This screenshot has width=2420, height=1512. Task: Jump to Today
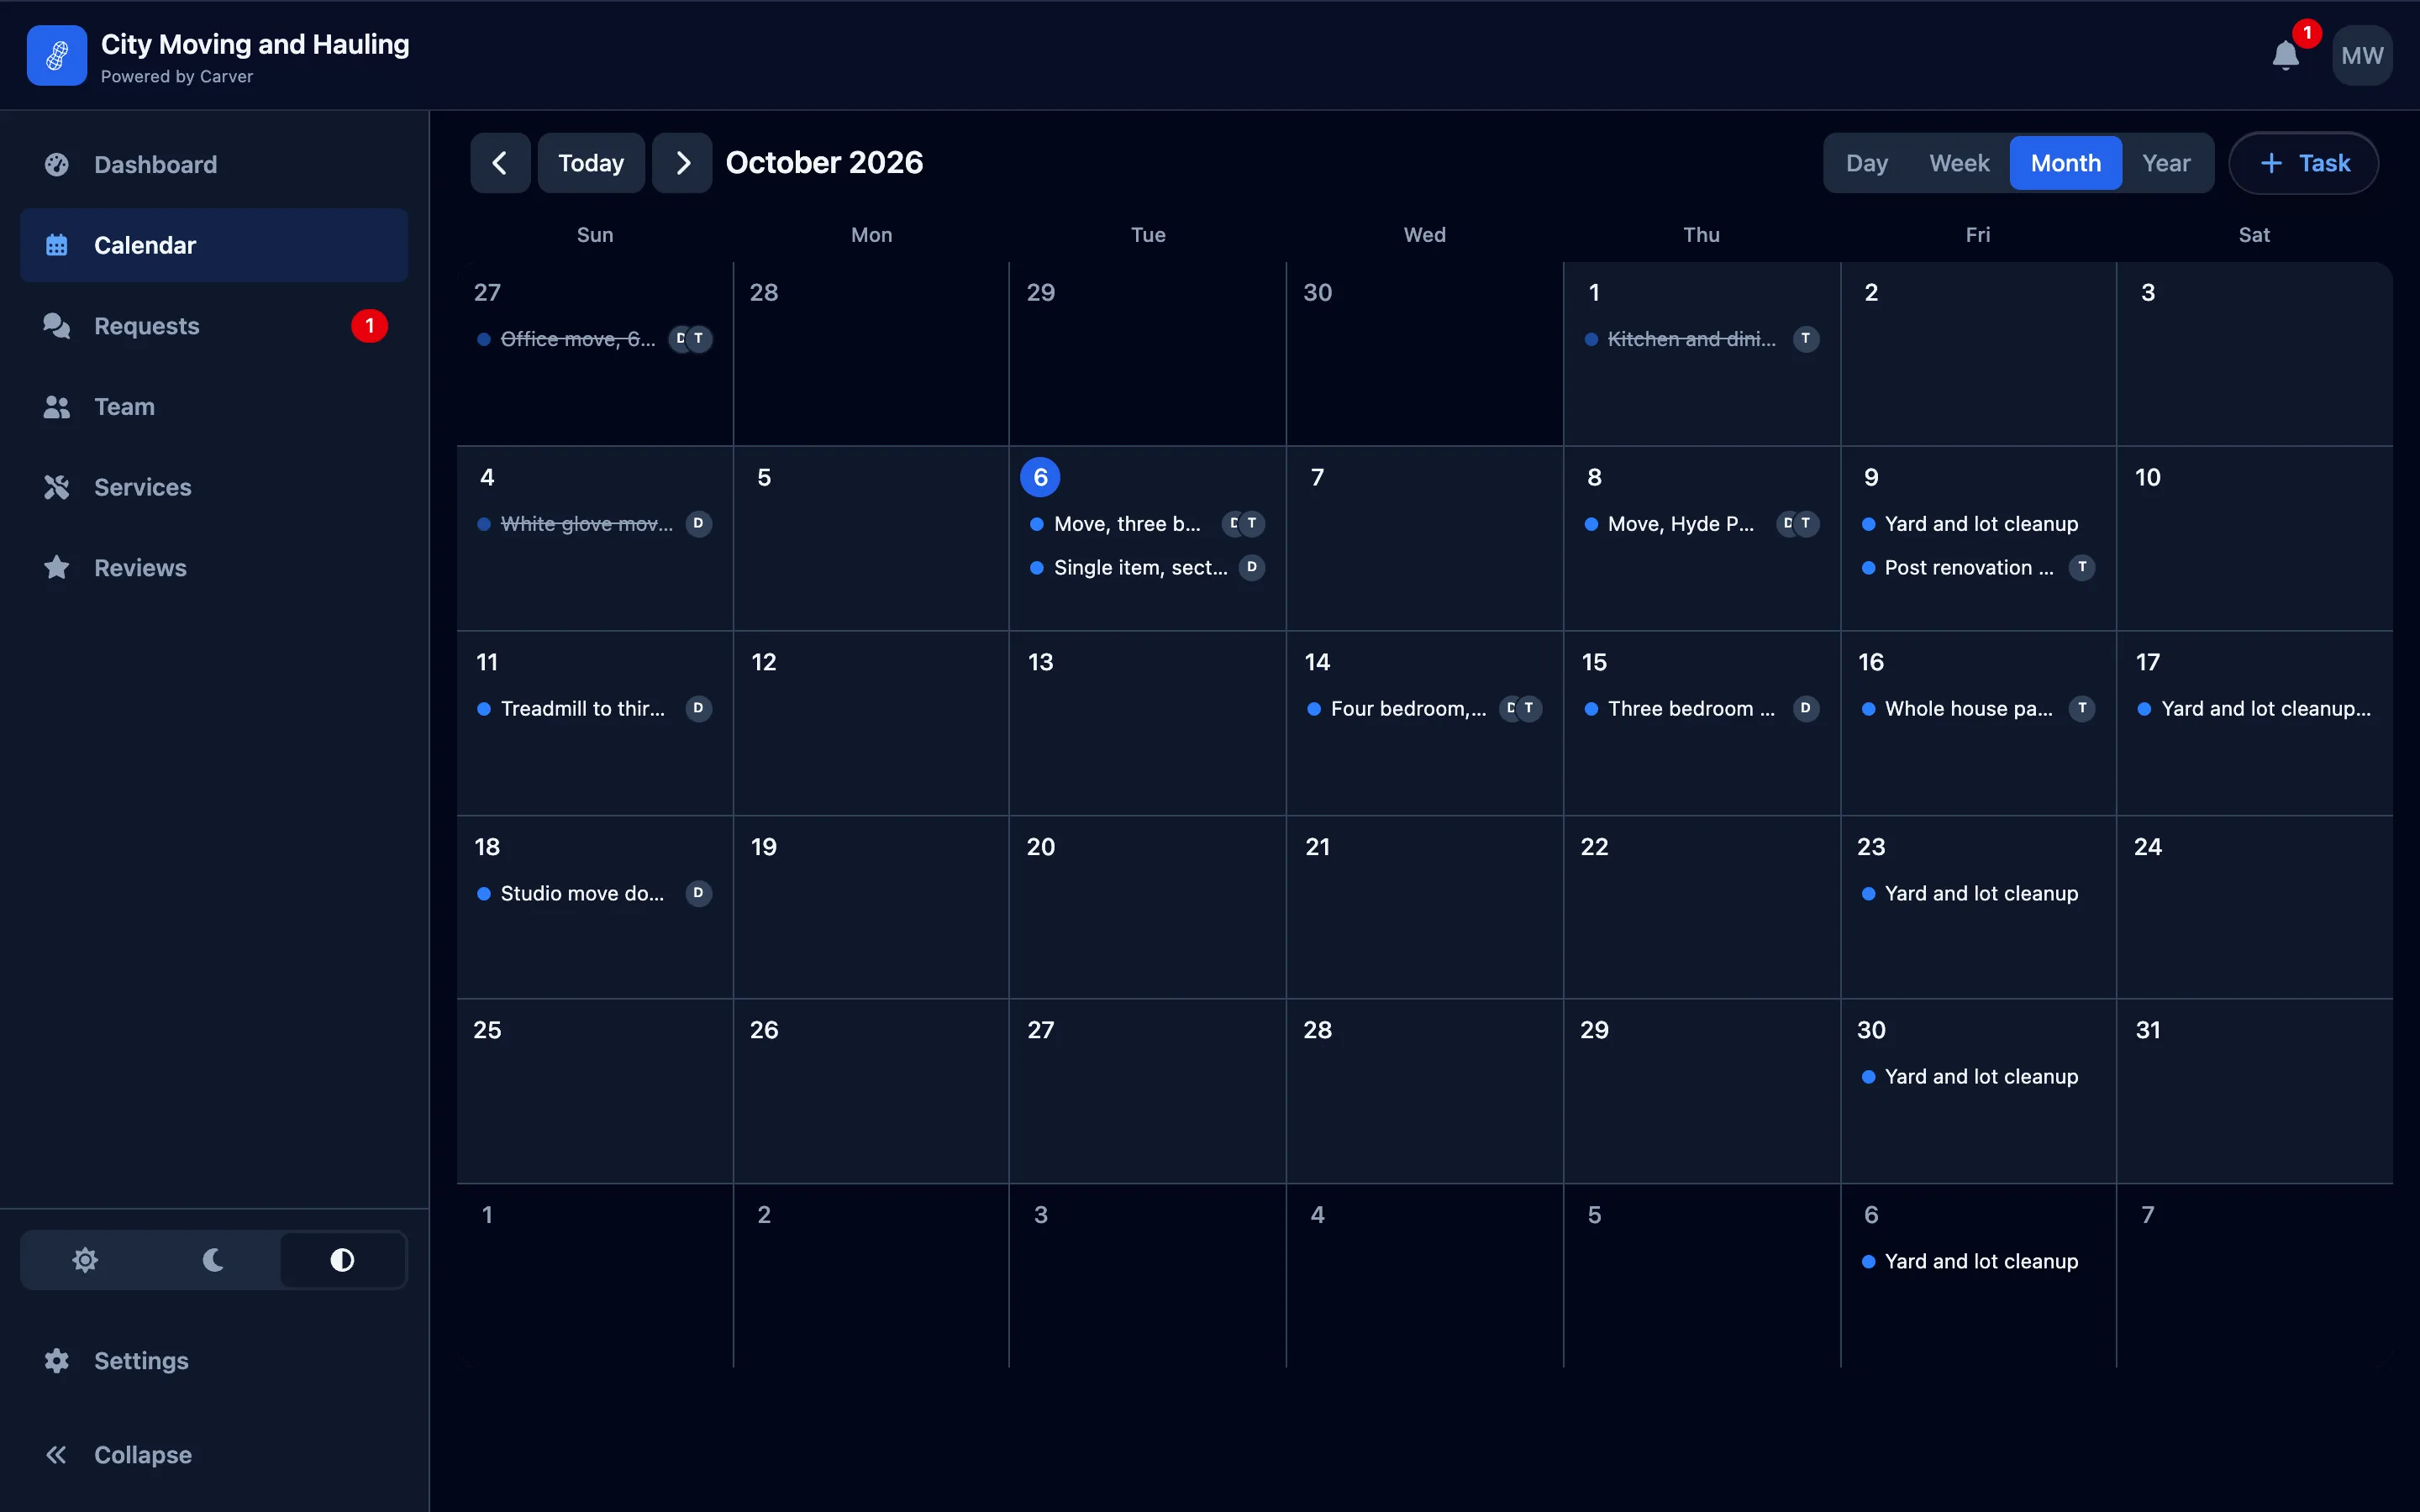coord(591,163)
